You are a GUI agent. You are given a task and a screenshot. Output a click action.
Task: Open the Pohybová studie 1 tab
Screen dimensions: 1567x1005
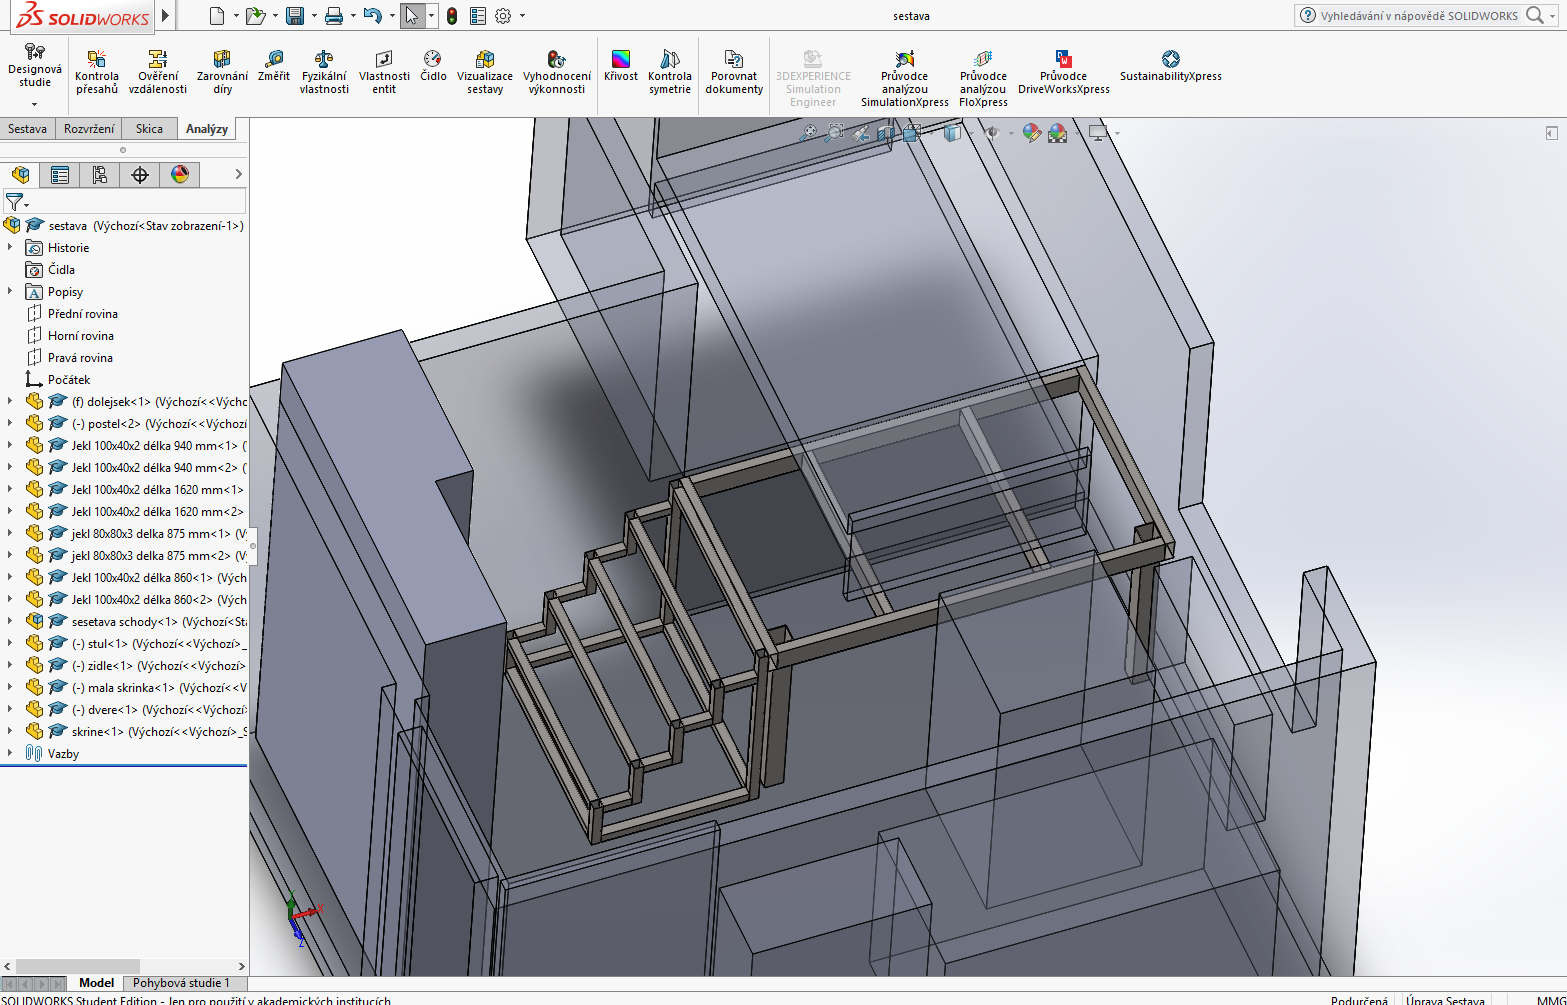(181, 983)
